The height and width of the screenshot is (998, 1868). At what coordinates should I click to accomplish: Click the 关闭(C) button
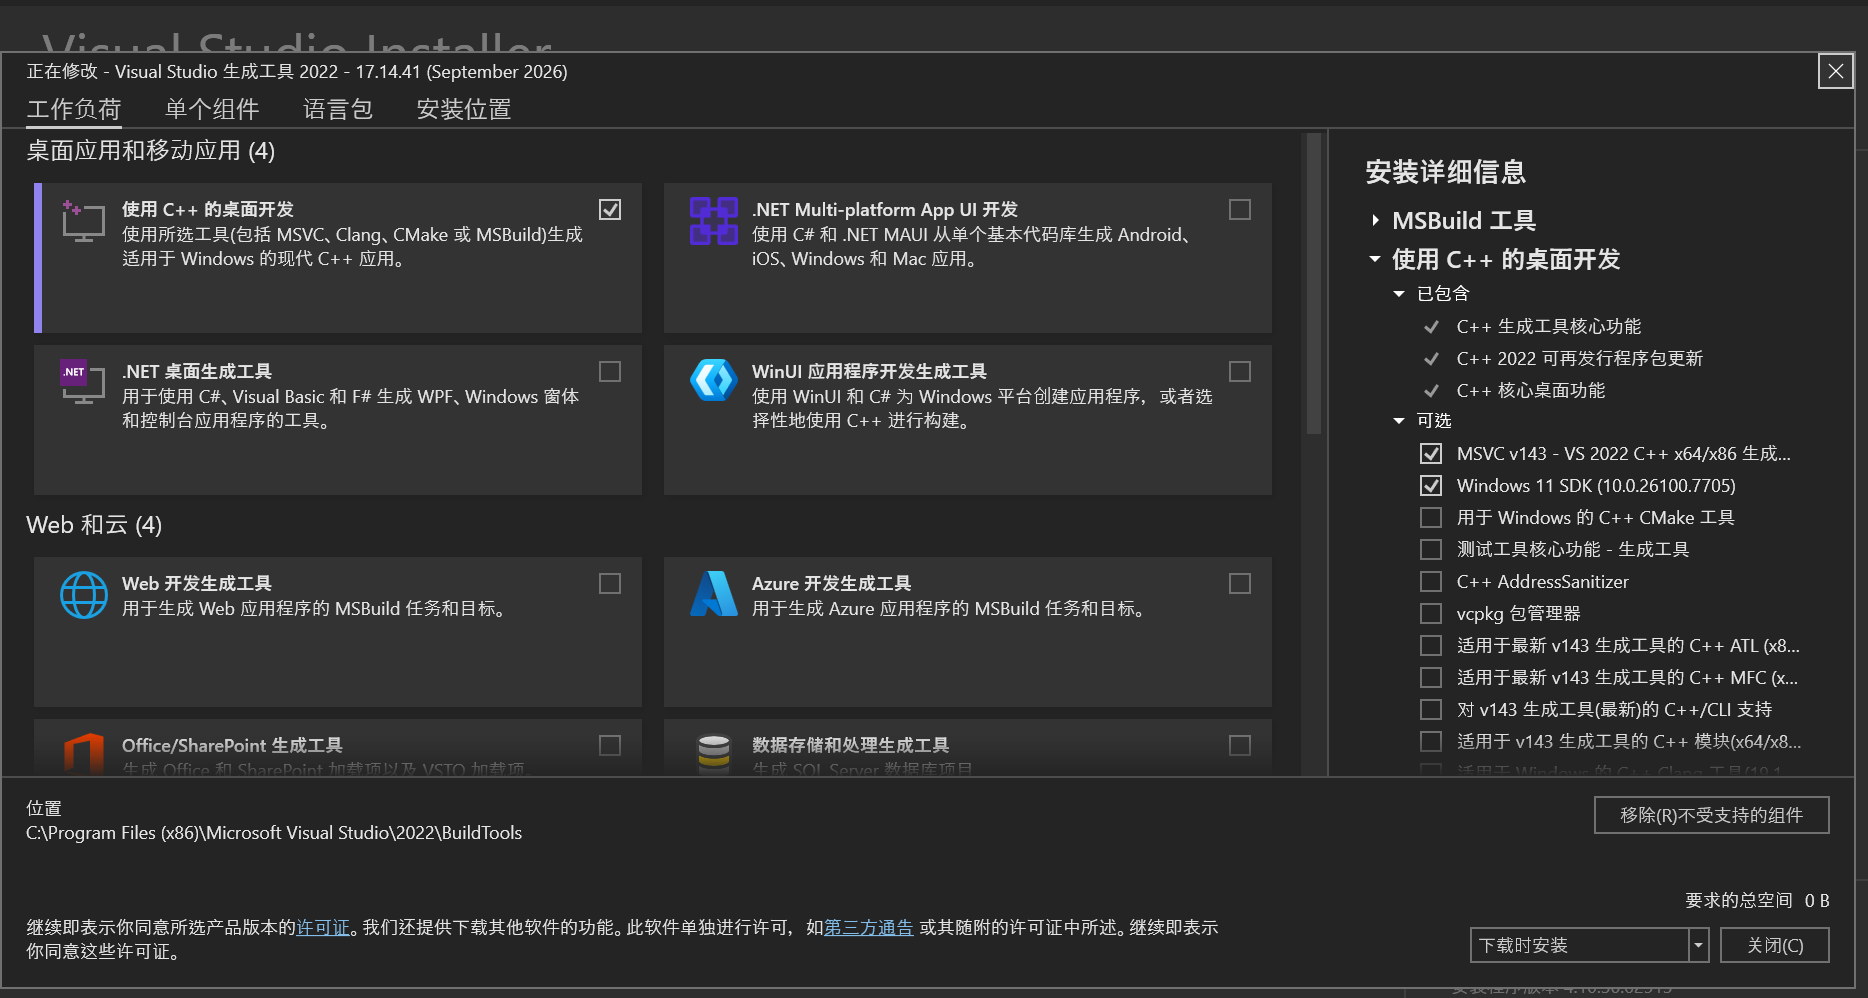1774,945
